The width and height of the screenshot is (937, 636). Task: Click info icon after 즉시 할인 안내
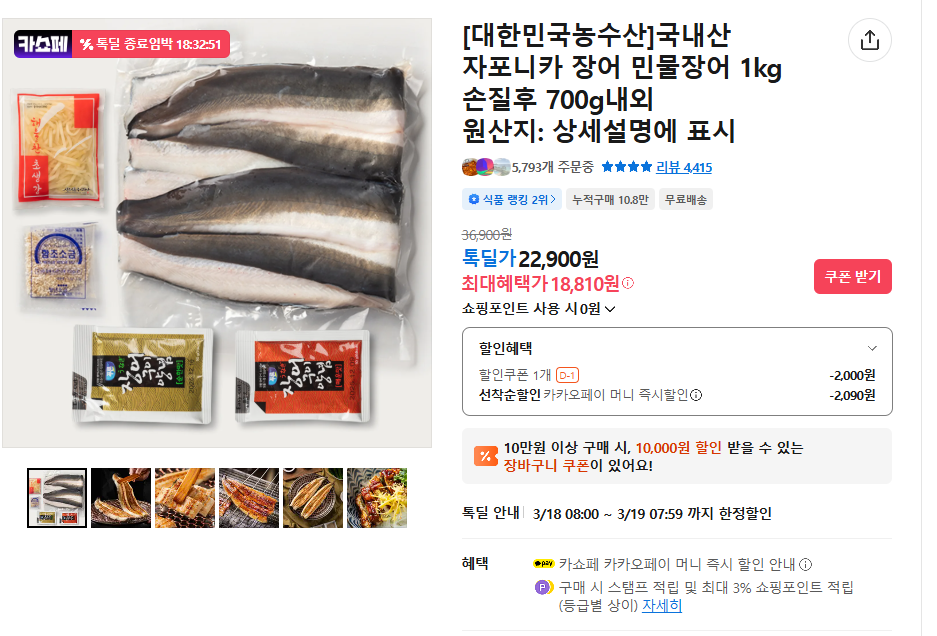(806, 564)
